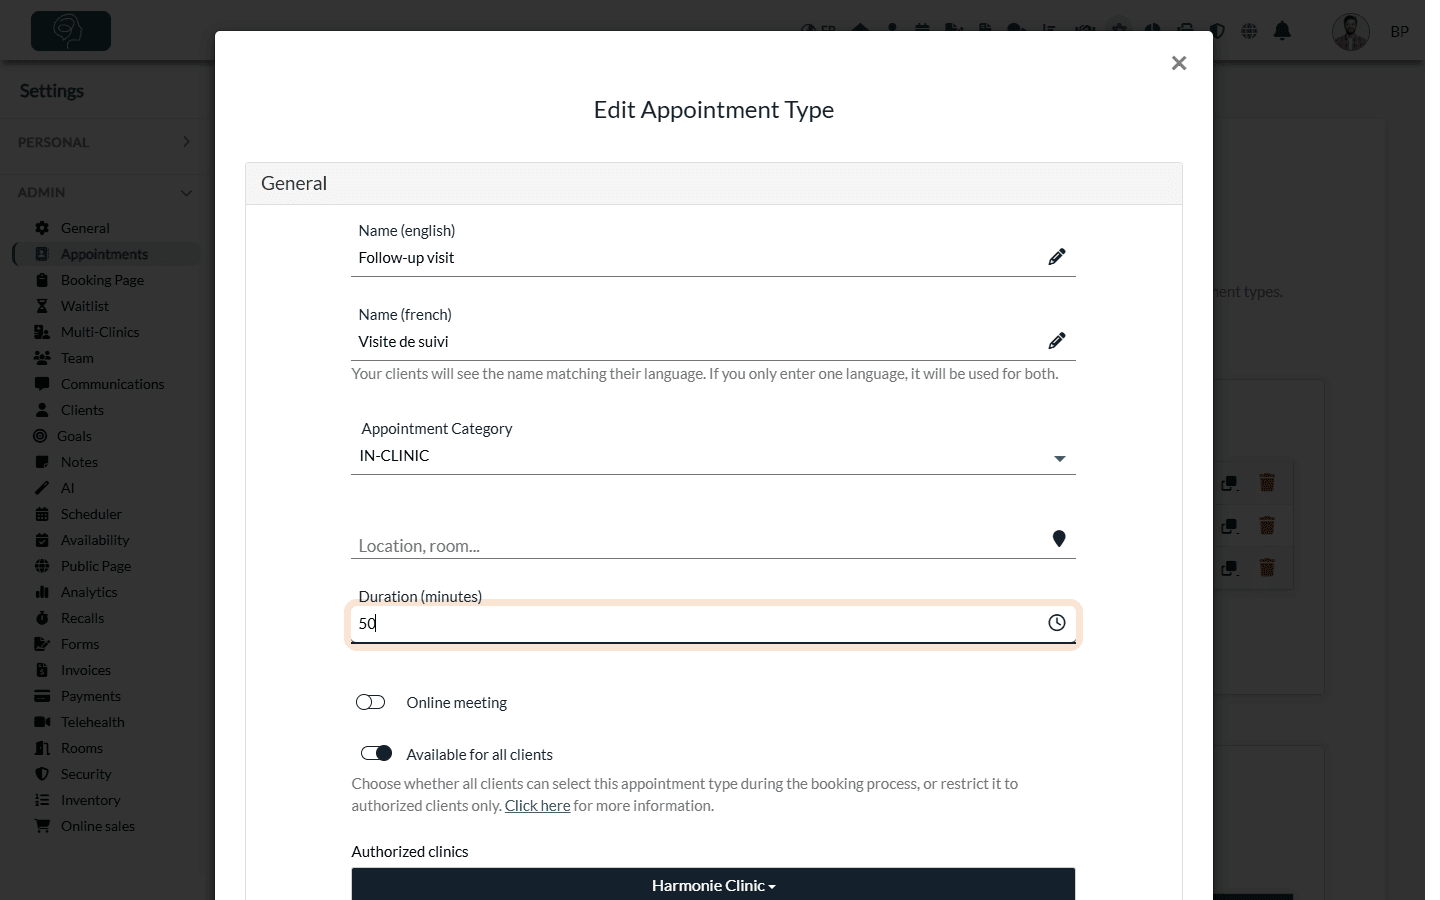Open Security settings

tap(86, 774)
